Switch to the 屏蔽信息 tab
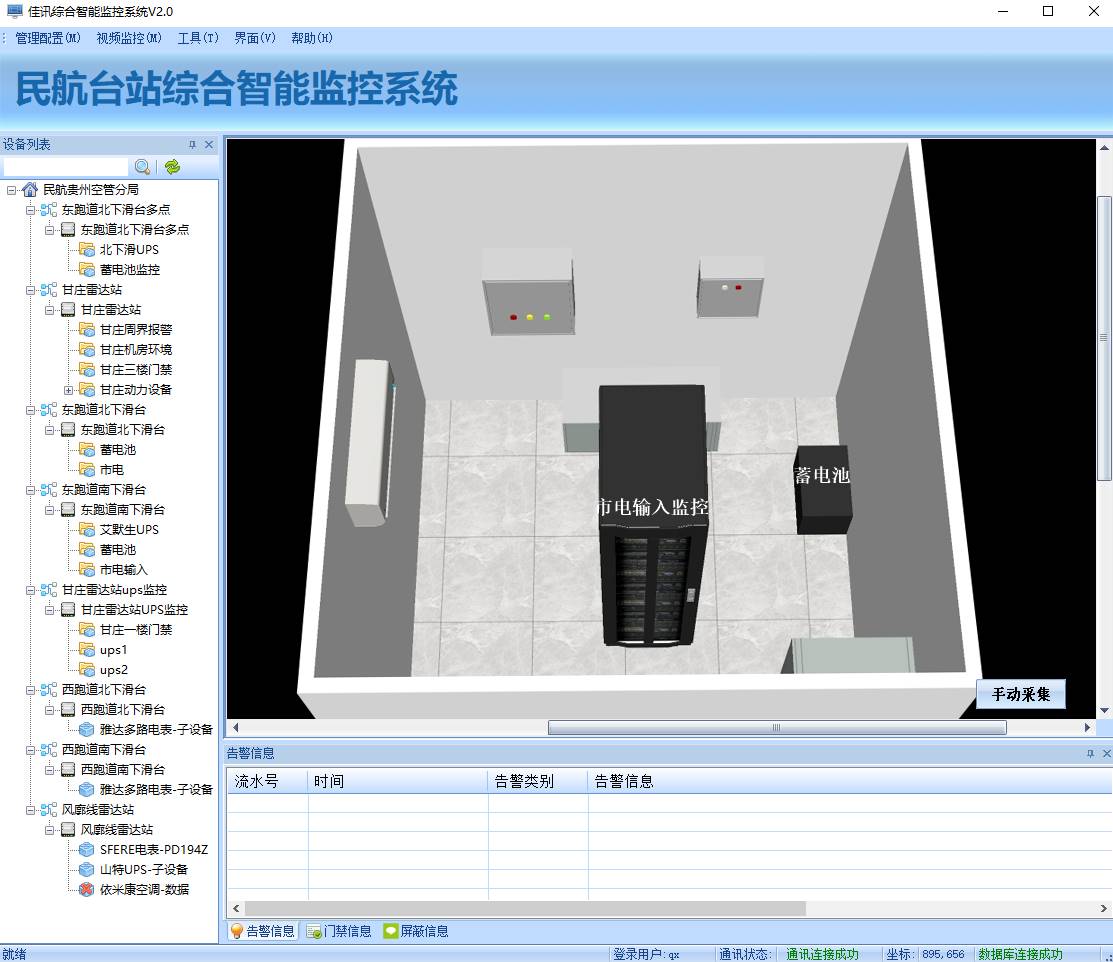1113x962 pixels. [416, 931]
